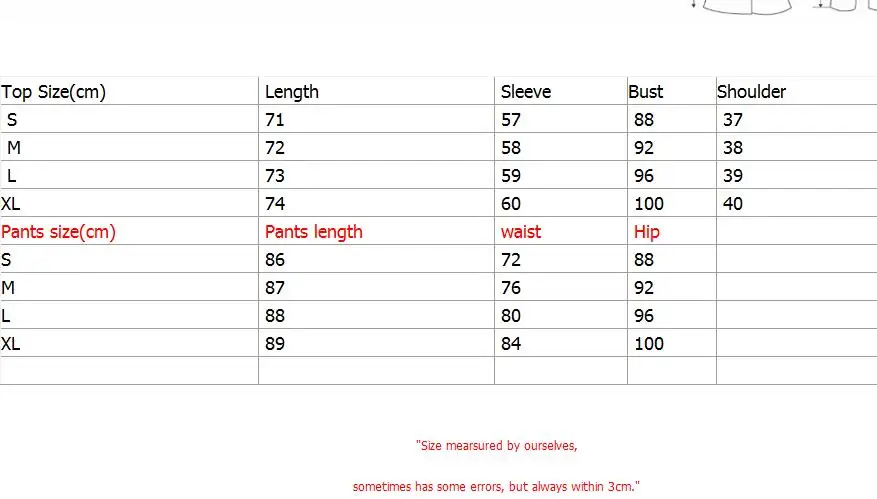Select the "Length" column header
The height and width of the screenshot is (499, 877).
(291, 92)
